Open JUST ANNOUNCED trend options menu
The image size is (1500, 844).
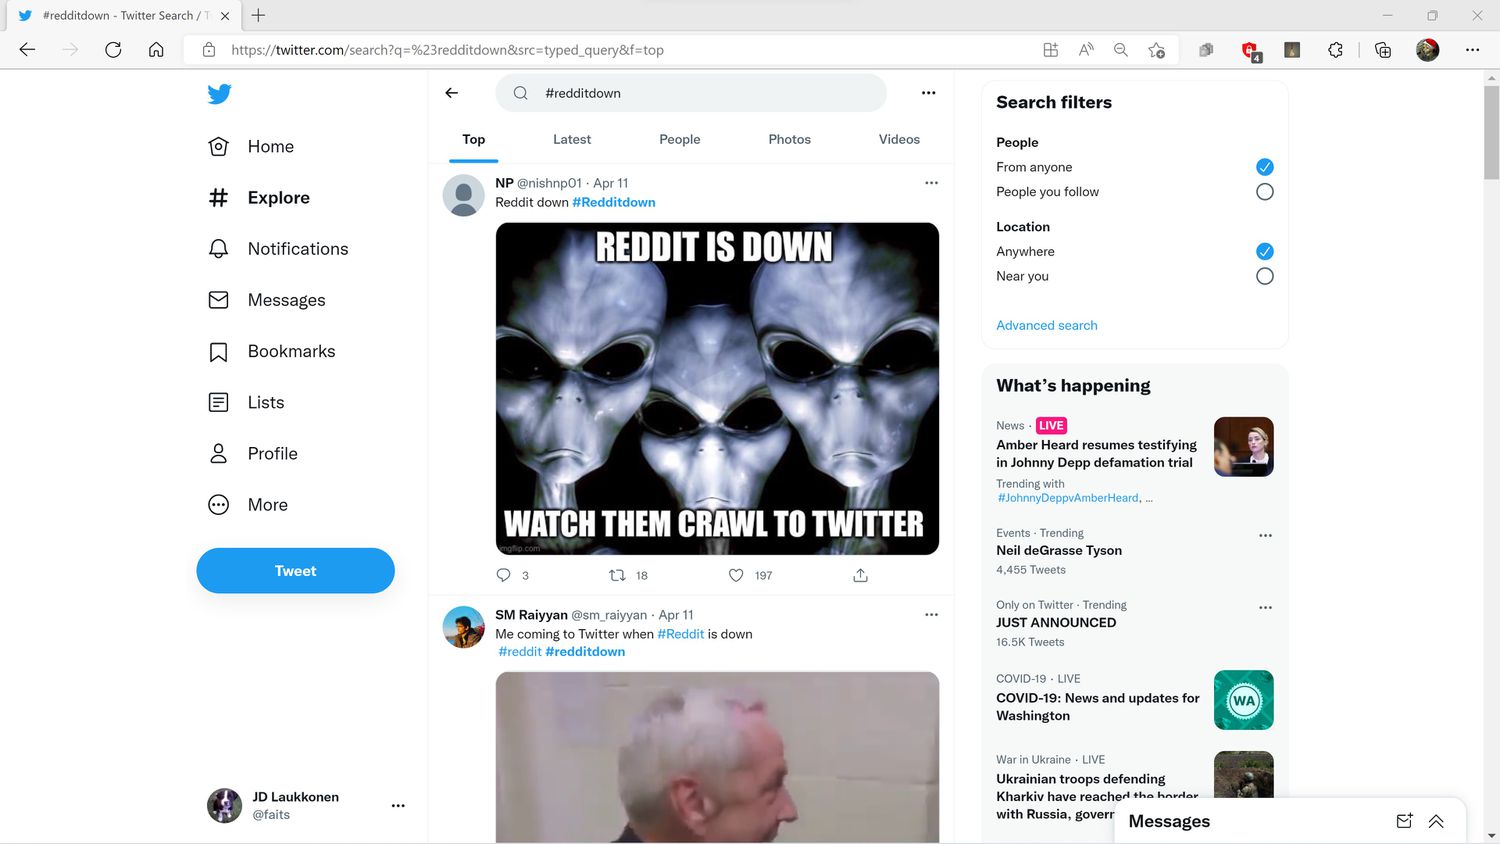click(x=1265, y=607)
